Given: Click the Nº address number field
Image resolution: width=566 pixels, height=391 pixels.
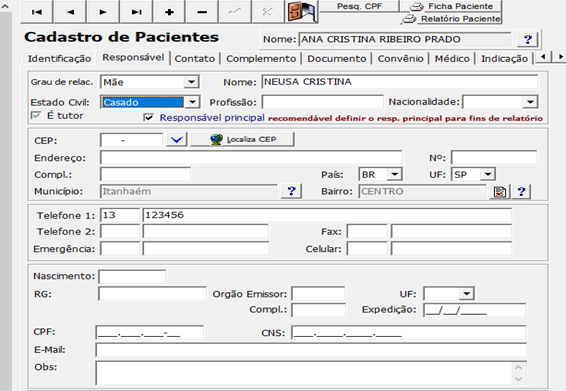Looking at the screenshot, I should 494,158.
